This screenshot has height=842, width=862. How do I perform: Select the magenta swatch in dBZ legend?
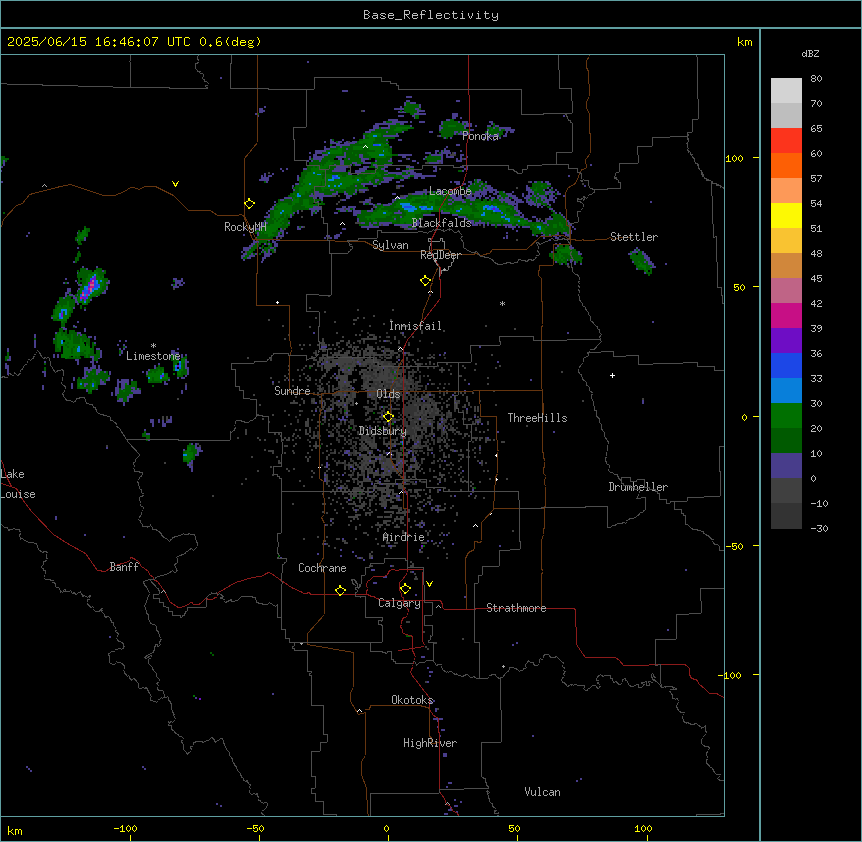[786, 315]
